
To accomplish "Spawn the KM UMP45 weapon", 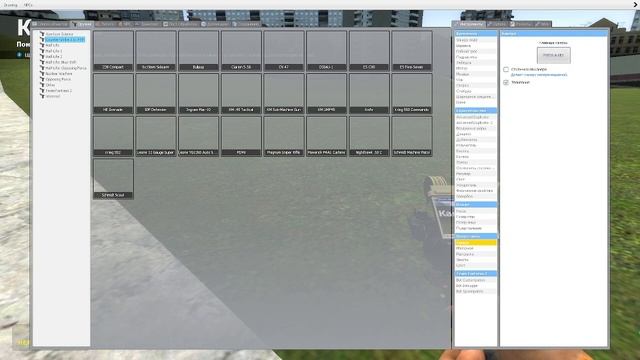I will click(327, 93).
